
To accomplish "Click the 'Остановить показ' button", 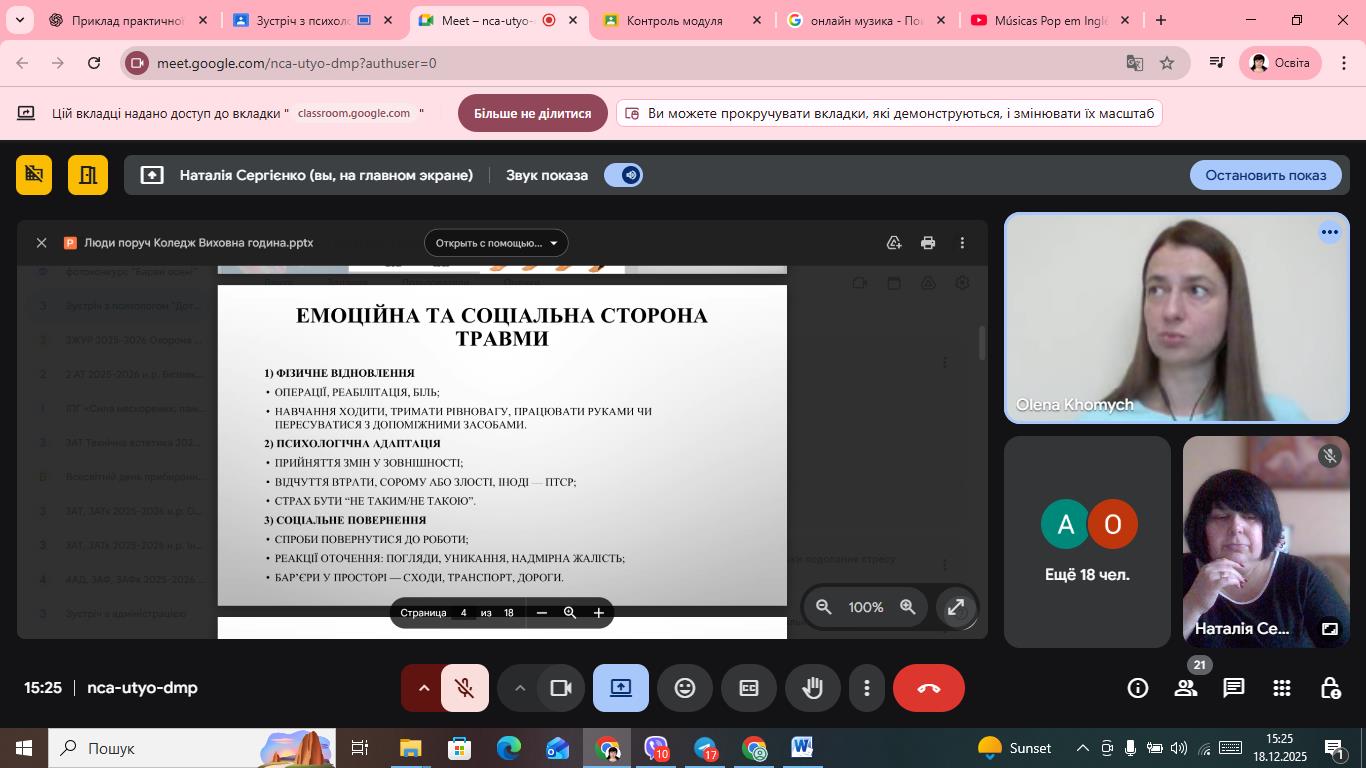I will point(1265,175).
